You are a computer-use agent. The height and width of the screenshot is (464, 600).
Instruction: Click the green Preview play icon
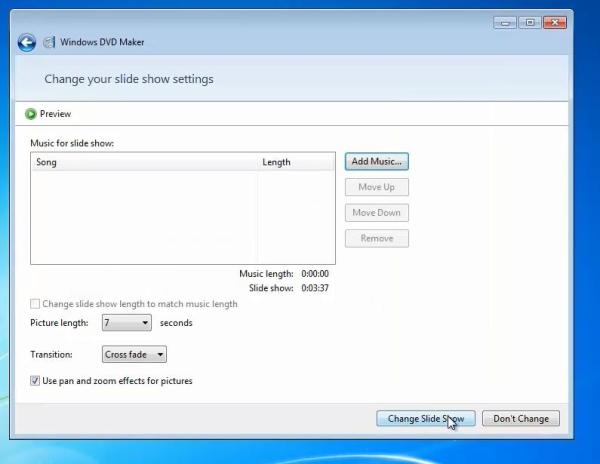31,114
